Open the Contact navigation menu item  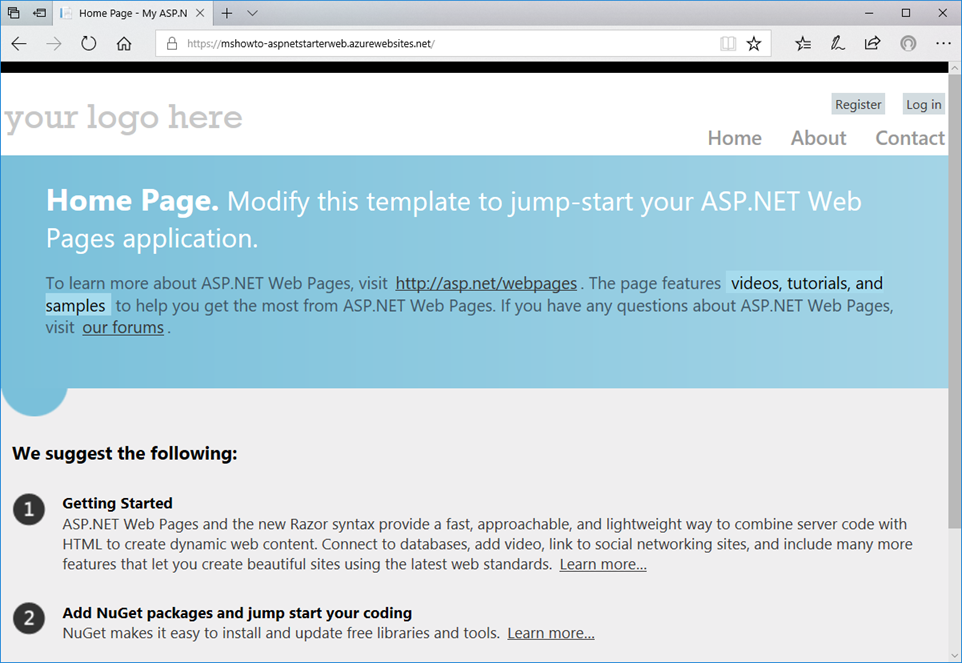coord(910,138)
